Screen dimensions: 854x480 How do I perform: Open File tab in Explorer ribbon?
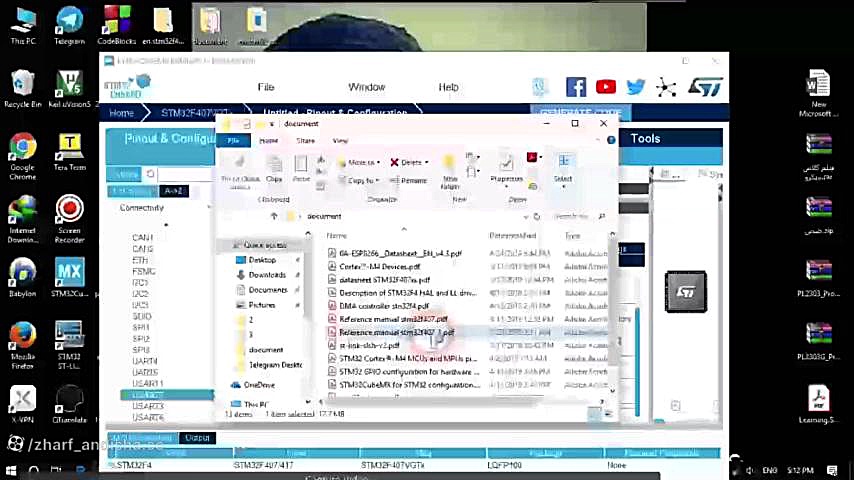(x=234, y=141)
